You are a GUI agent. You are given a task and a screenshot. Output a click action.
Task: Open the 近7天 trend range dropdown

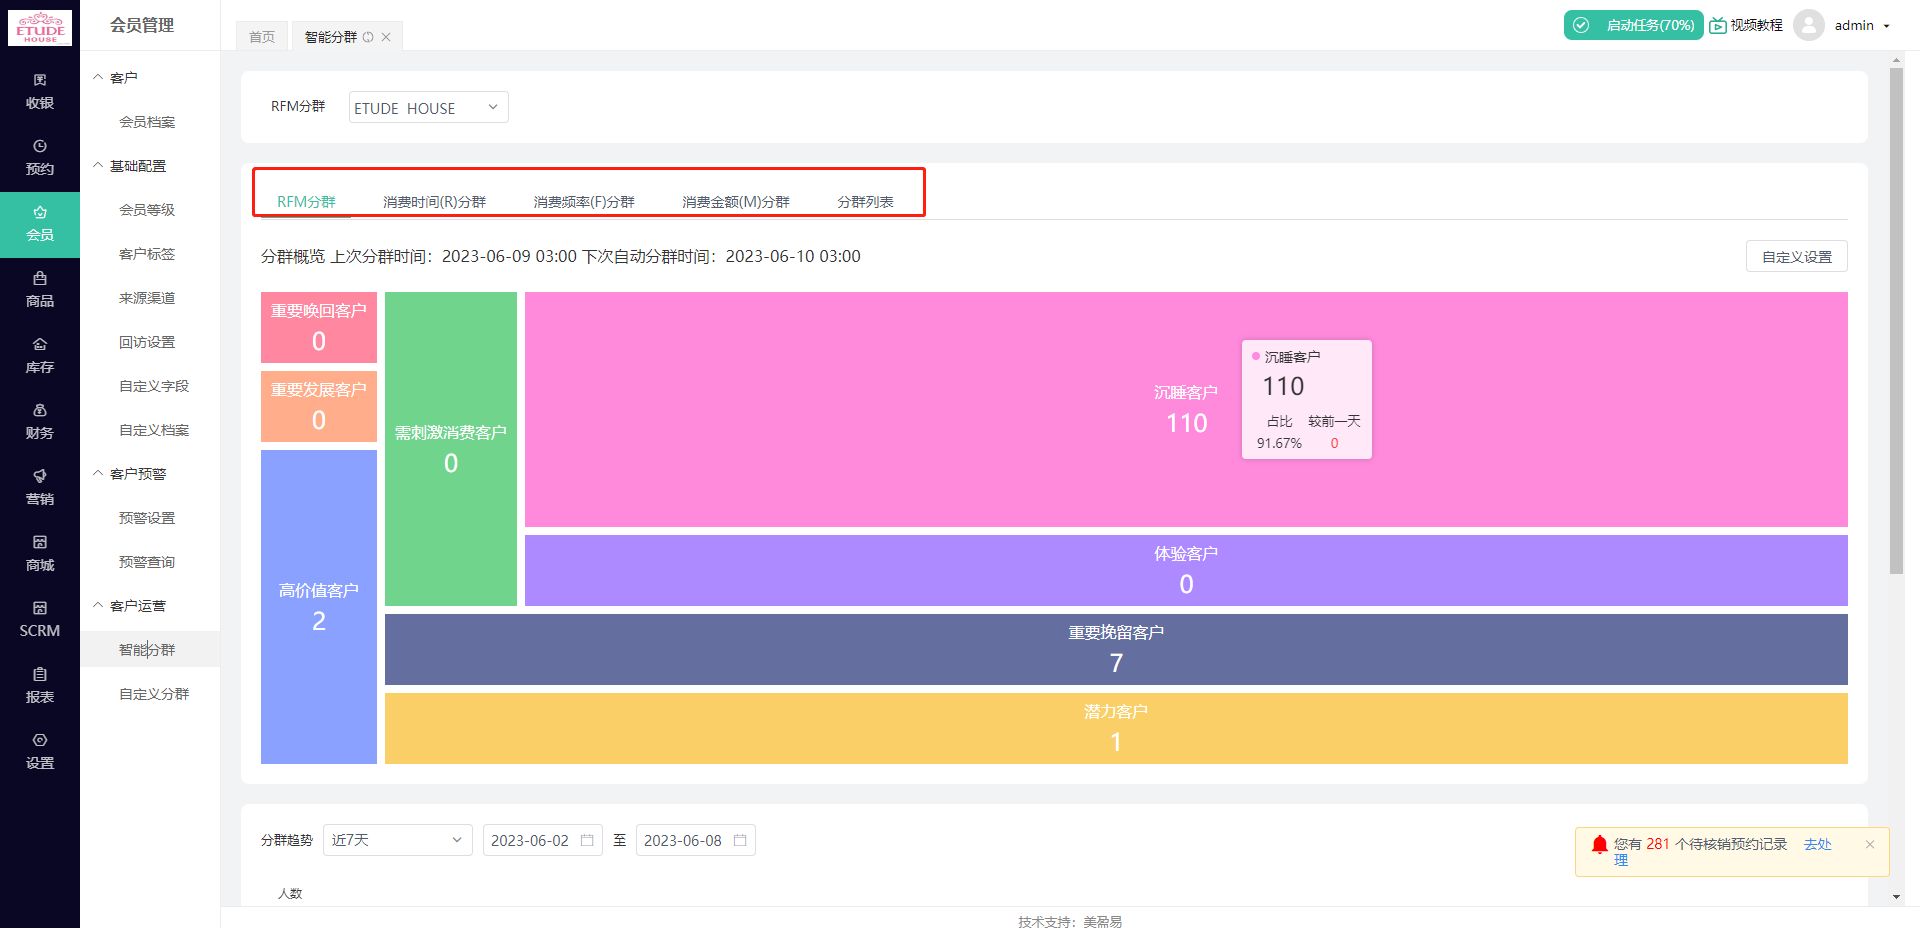[x=396, y=840]
